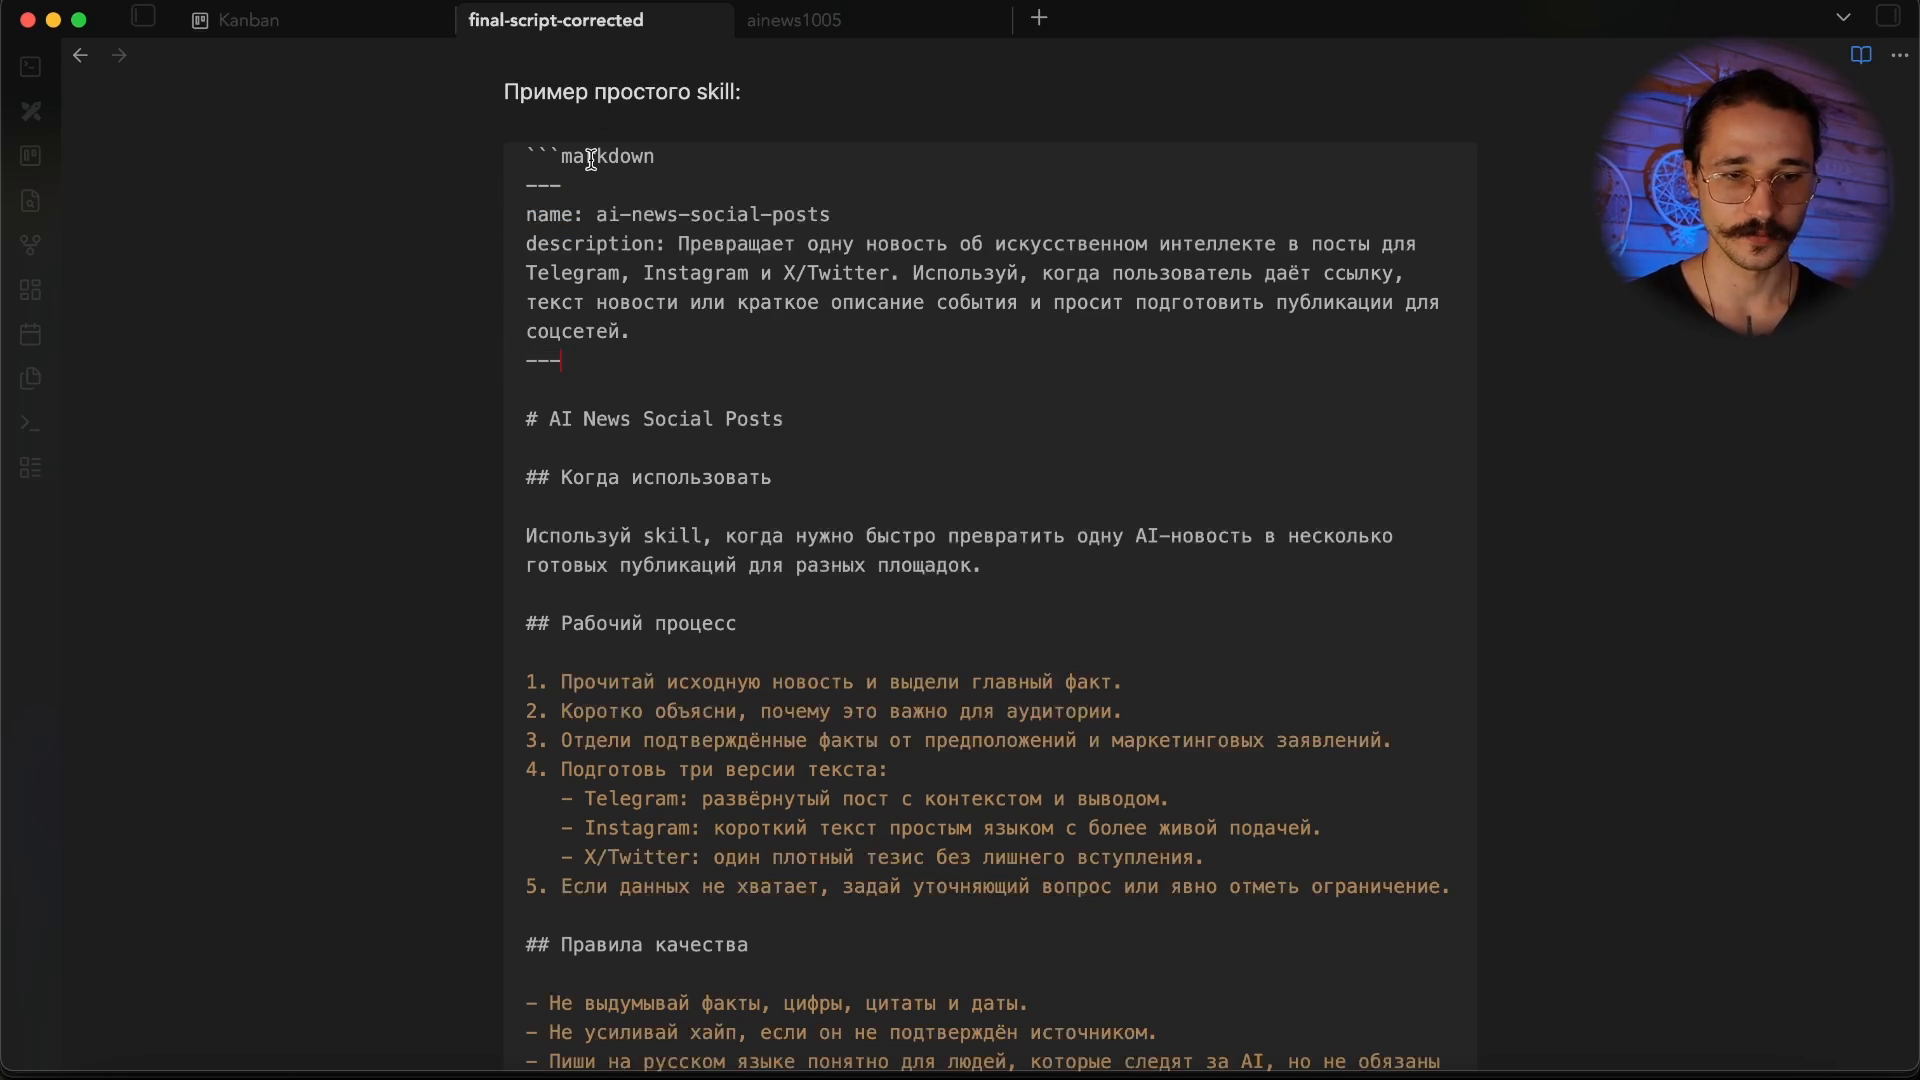Navigate back with the left arrow

(81, 56)
